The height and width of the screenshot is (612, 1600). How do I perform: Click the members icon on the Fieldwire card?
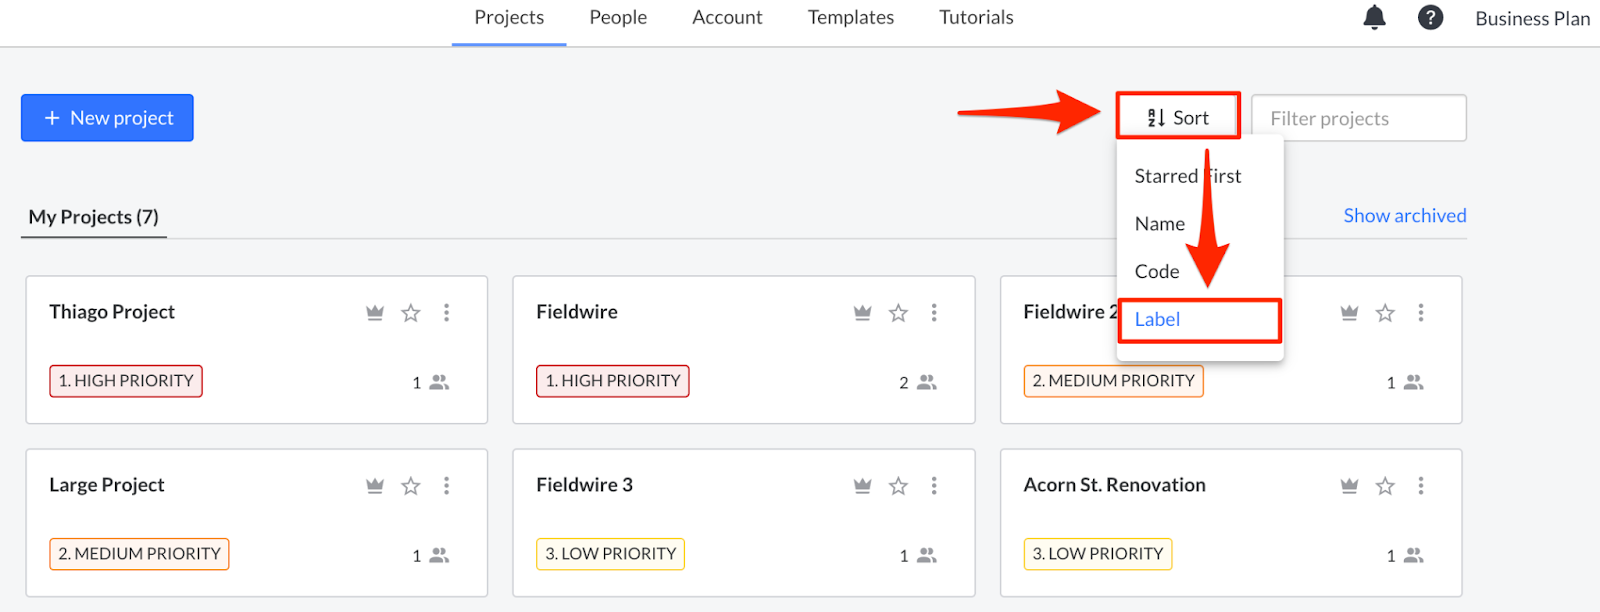click(927, 381)
